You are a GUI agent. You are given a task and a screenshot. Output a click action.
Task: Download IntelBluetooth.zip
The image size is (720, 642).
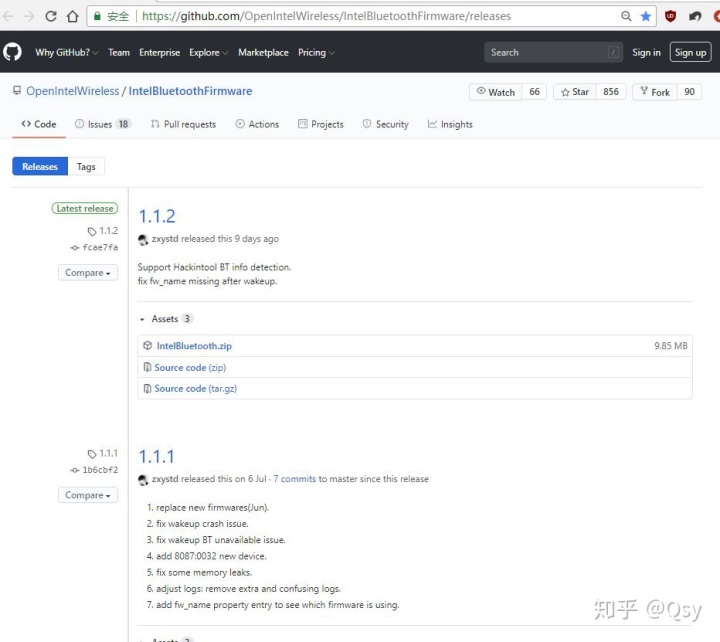[194, 346]
